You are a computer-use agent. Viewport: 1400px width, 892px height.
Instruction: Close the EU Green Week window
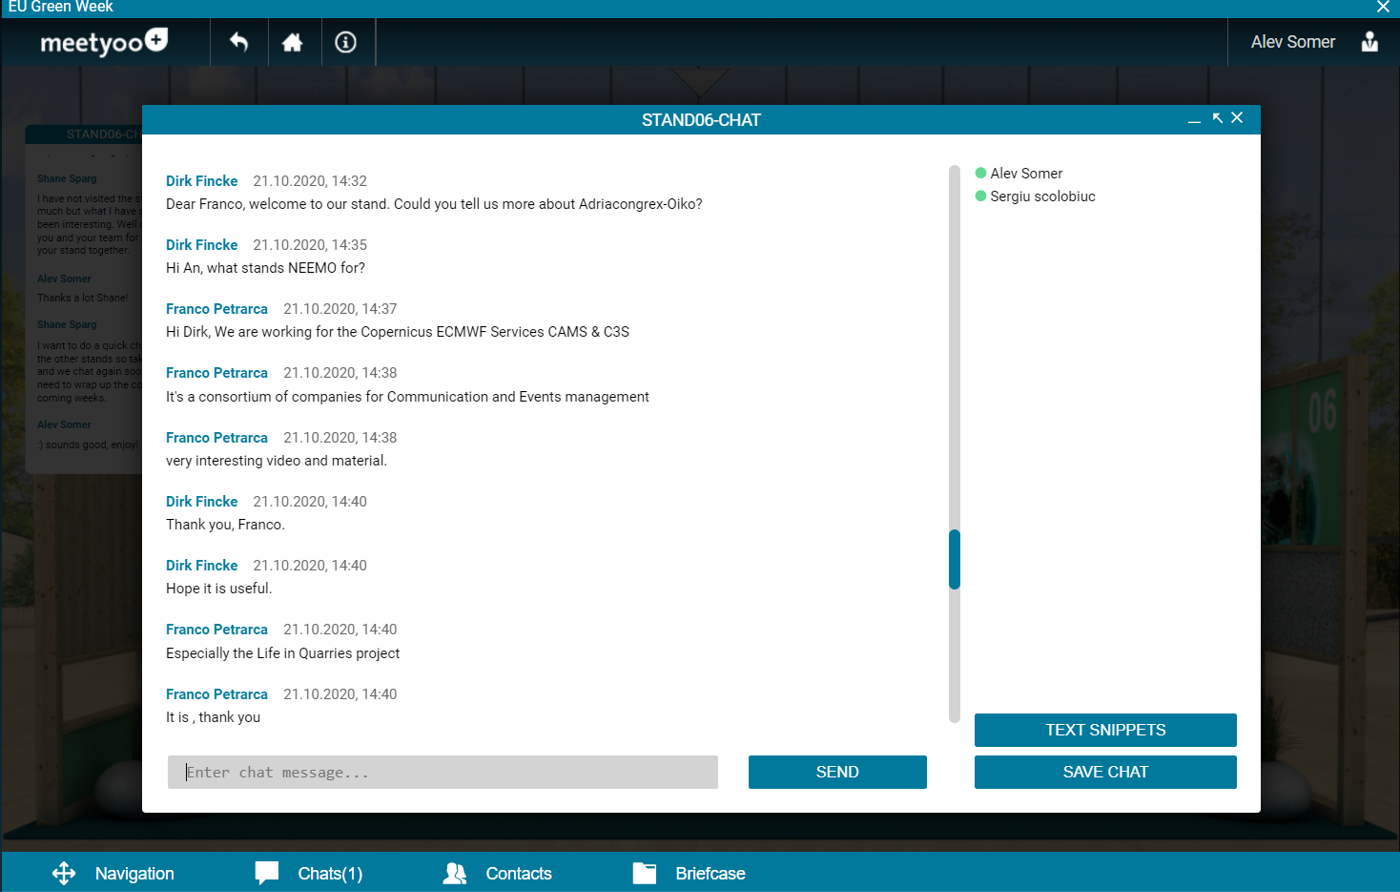(1384, 7)
